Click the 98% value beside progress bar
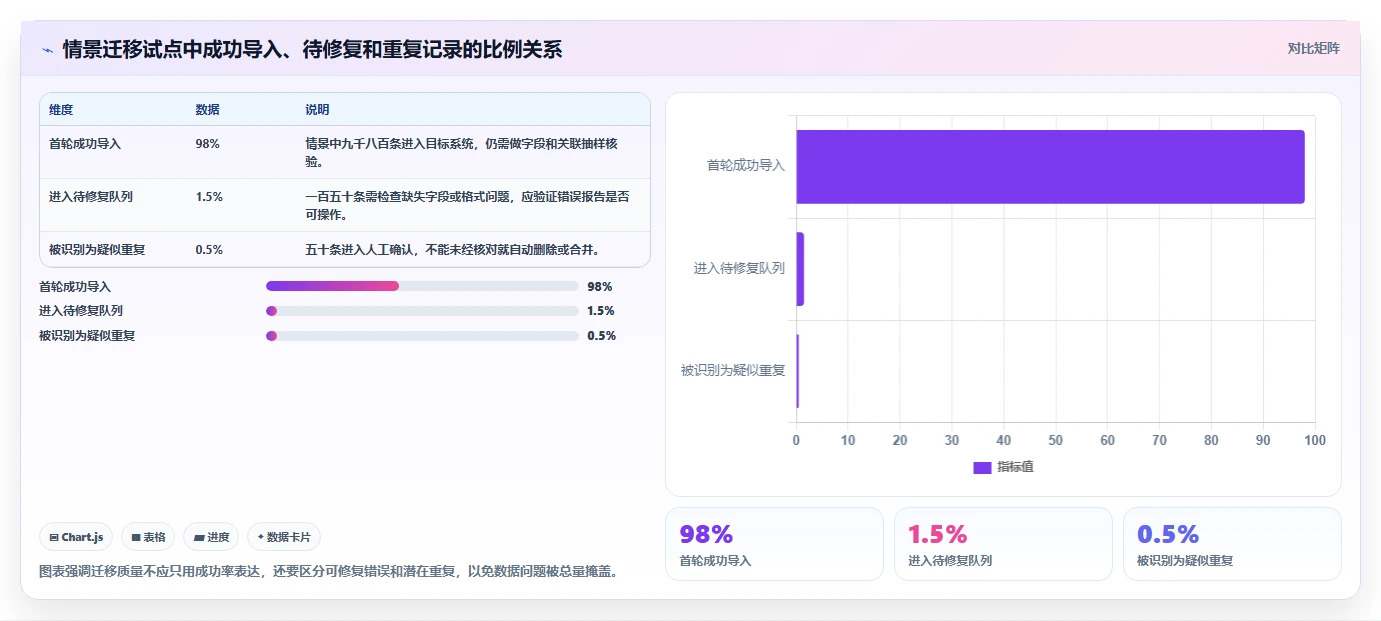Viewport: 1381px width, 621px height. (599, 287)
